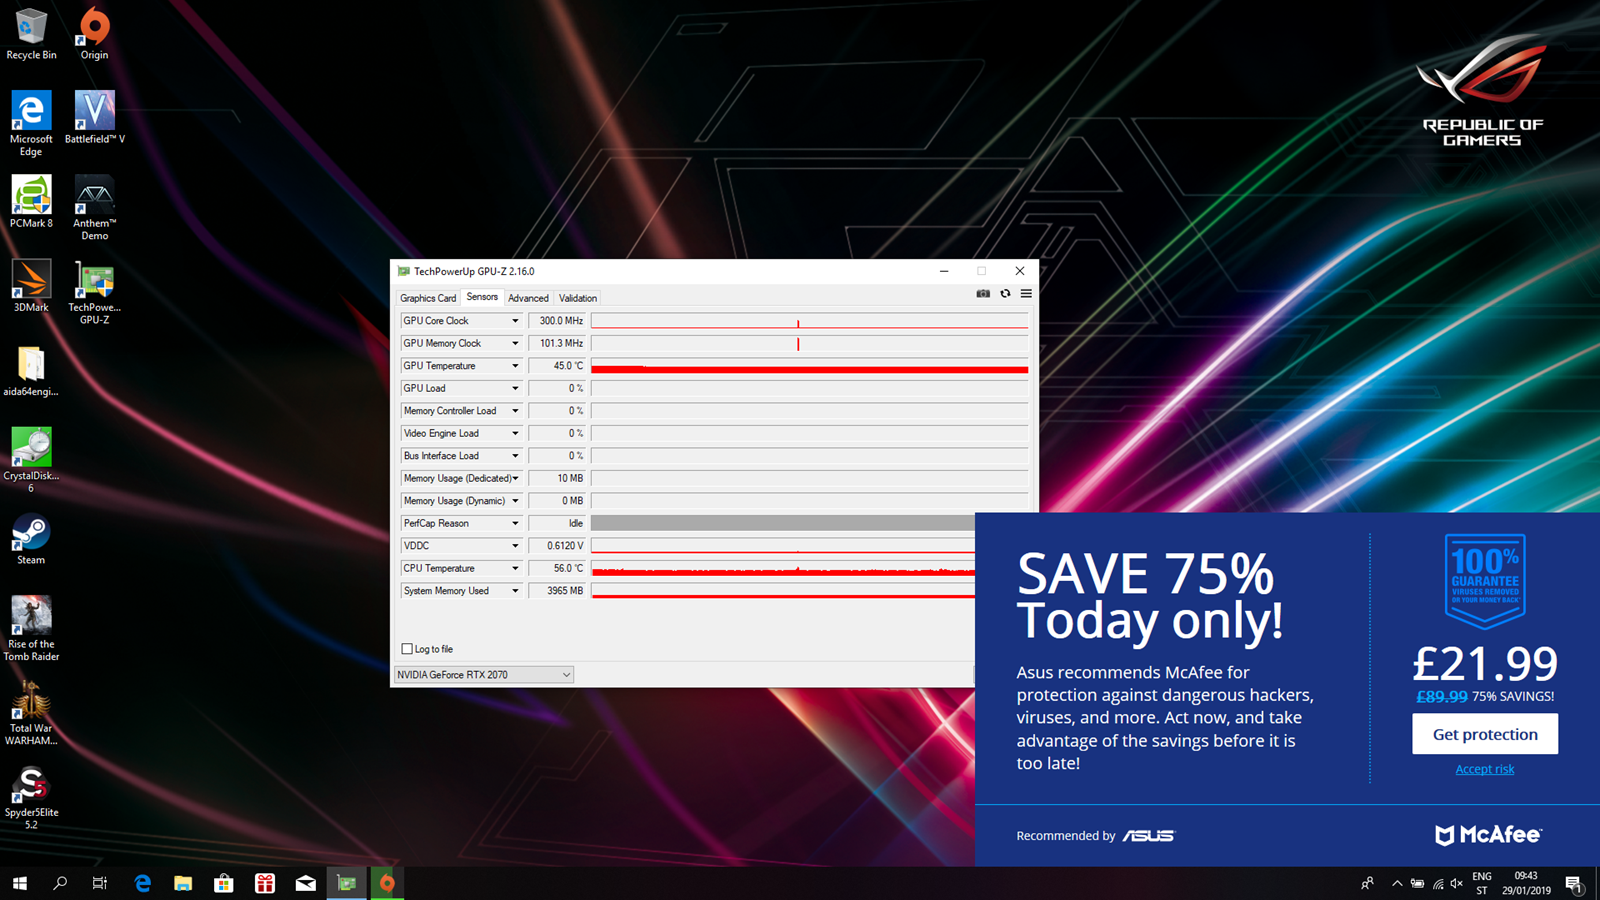This screenshot has height=900, width=1600.
Task: Click the PerfCap Reason gray graph bar
Action: click(783, 523)
